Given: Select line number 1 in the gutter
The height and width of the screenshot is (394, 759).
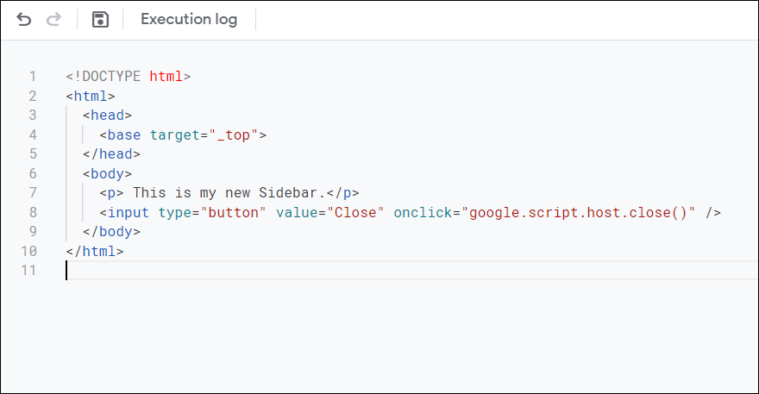Looking at the screenshot, I should [x=32, y=76].
